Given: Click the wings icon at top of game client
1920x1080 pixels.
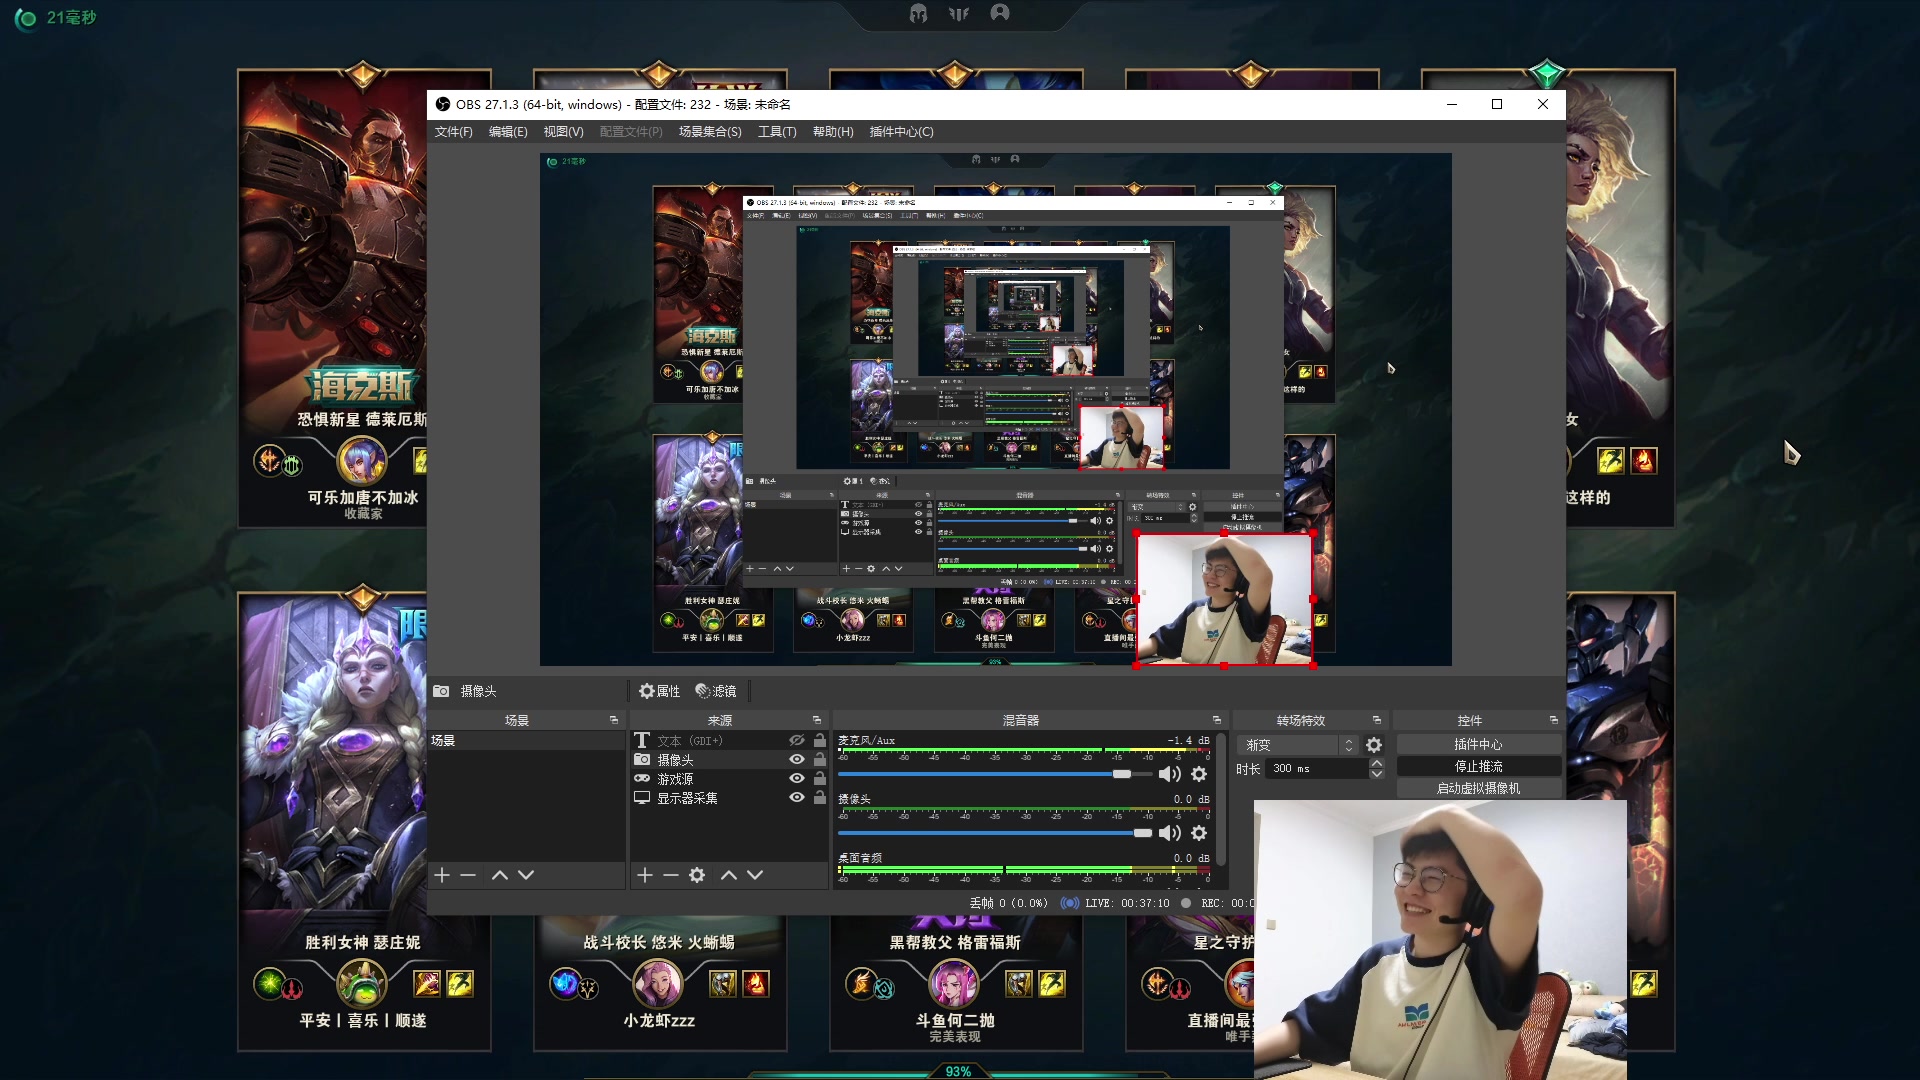Looking at the screenshot, I should pyautogui.click(x=959, y=13).
